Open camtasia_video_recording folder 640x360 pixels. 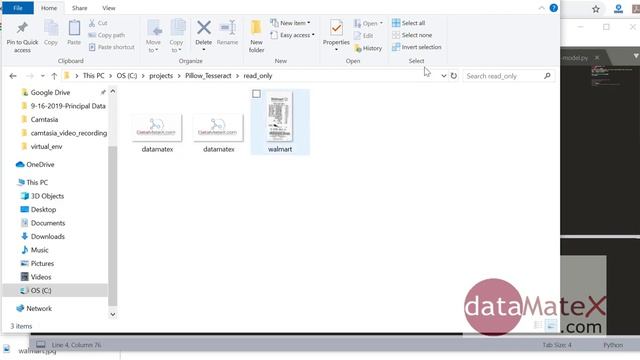pyautogui.click(x=69, y=133)
